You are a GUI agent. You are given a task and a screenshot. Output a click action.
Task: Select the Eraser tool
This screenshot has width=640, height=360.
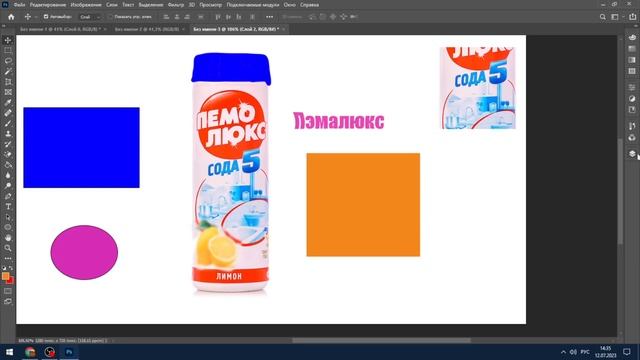click(8, 155)
